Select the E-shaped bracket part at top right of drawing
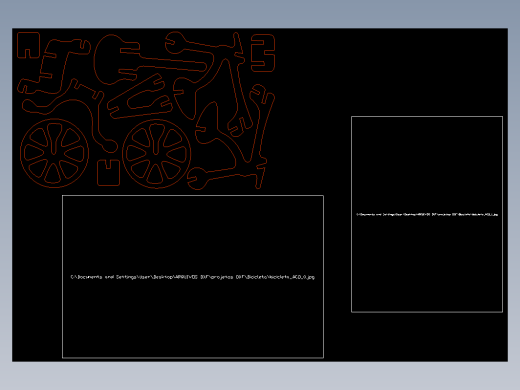520x390 pixels. tap(263, 53)
